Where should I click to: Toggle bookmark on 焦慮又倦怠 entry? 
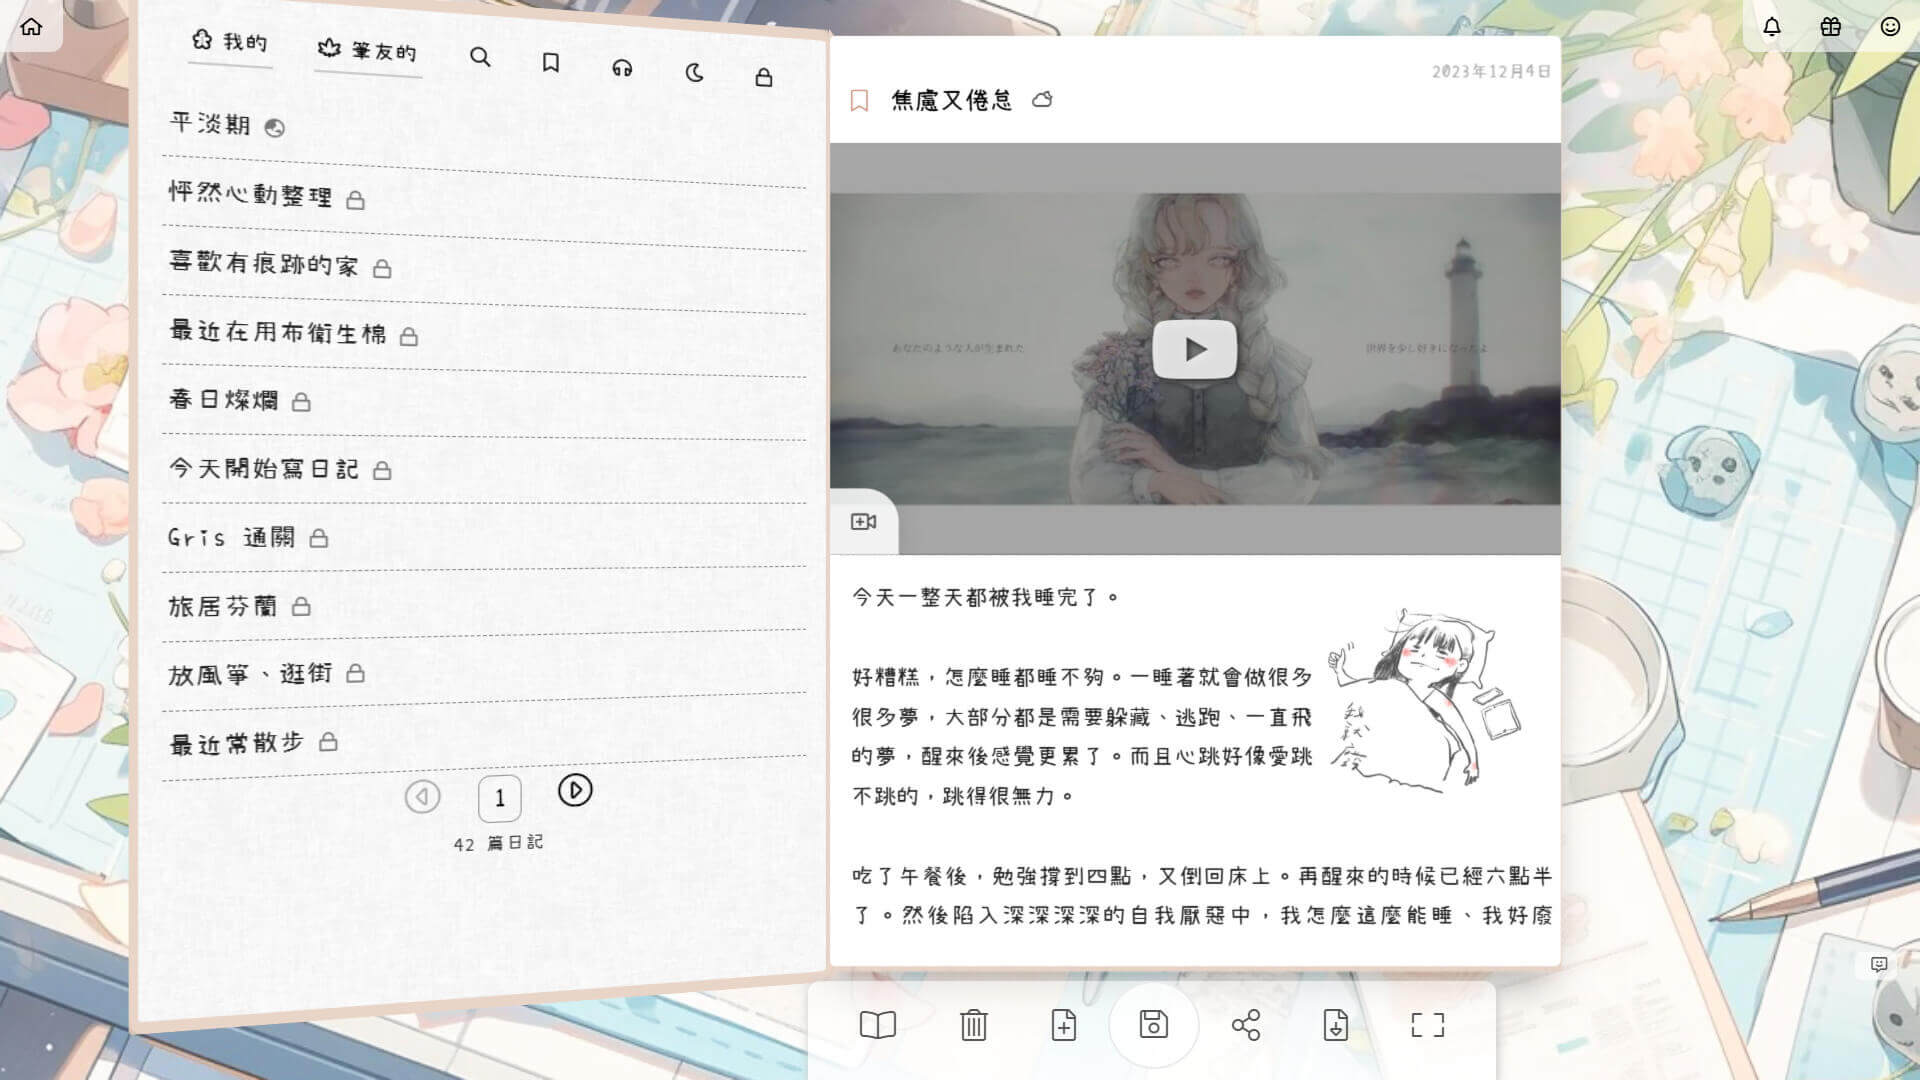[859, 100]
